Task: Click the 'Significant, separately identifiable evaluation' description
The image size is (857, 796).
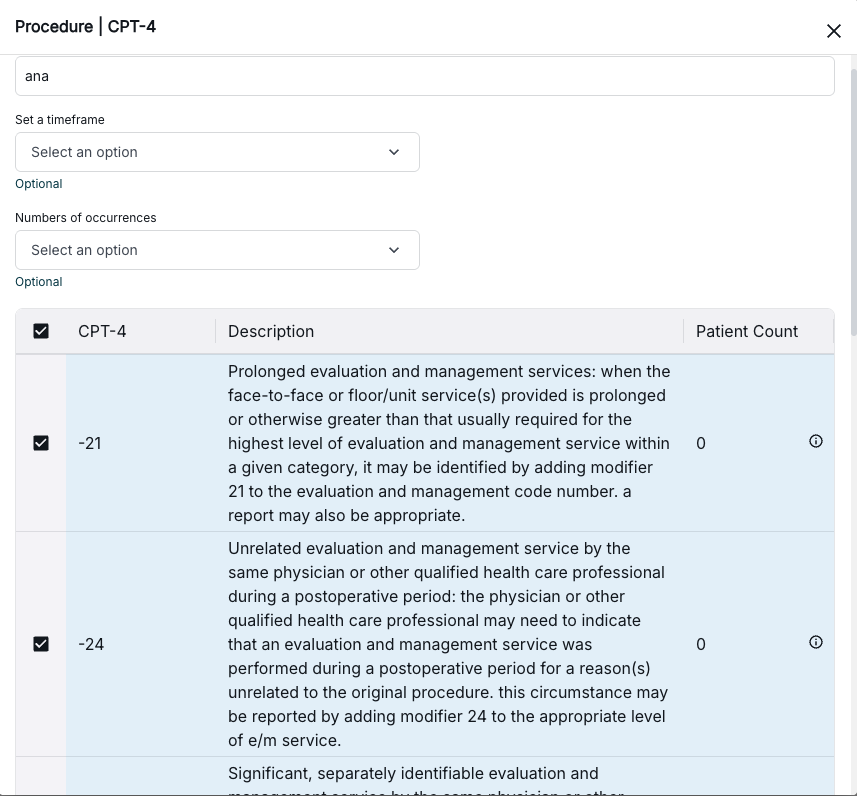Action: tap(426, 780)
